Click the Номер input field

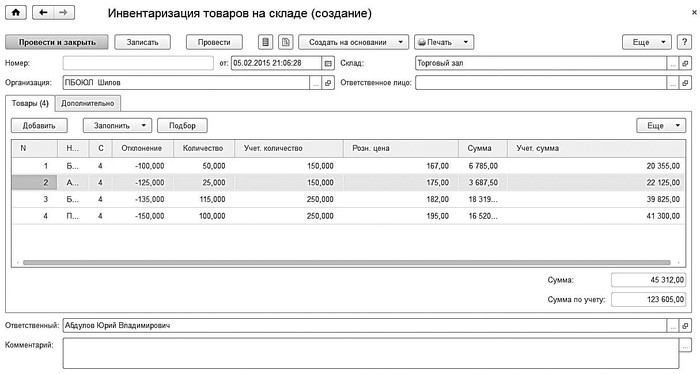[x=138, y=63]
